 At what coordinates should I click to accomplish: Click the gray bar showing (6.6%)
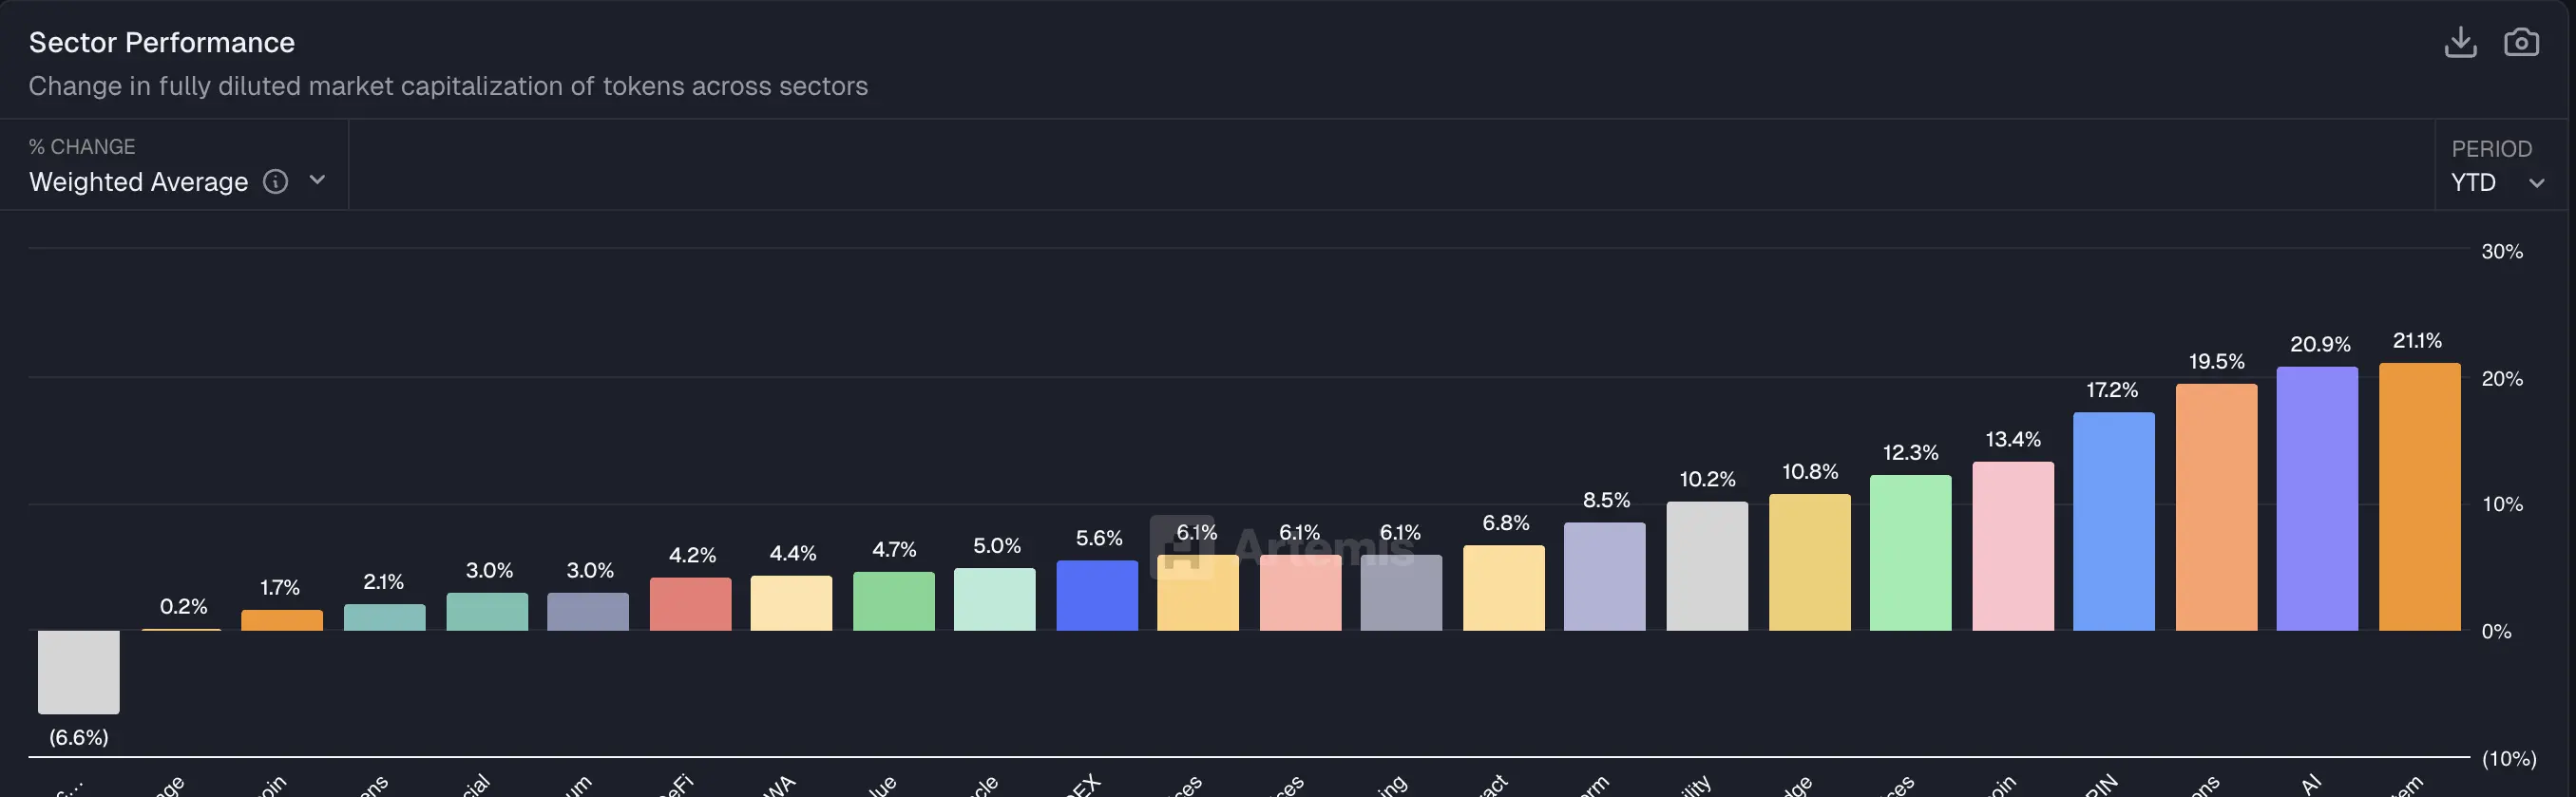tap(79, 672)
